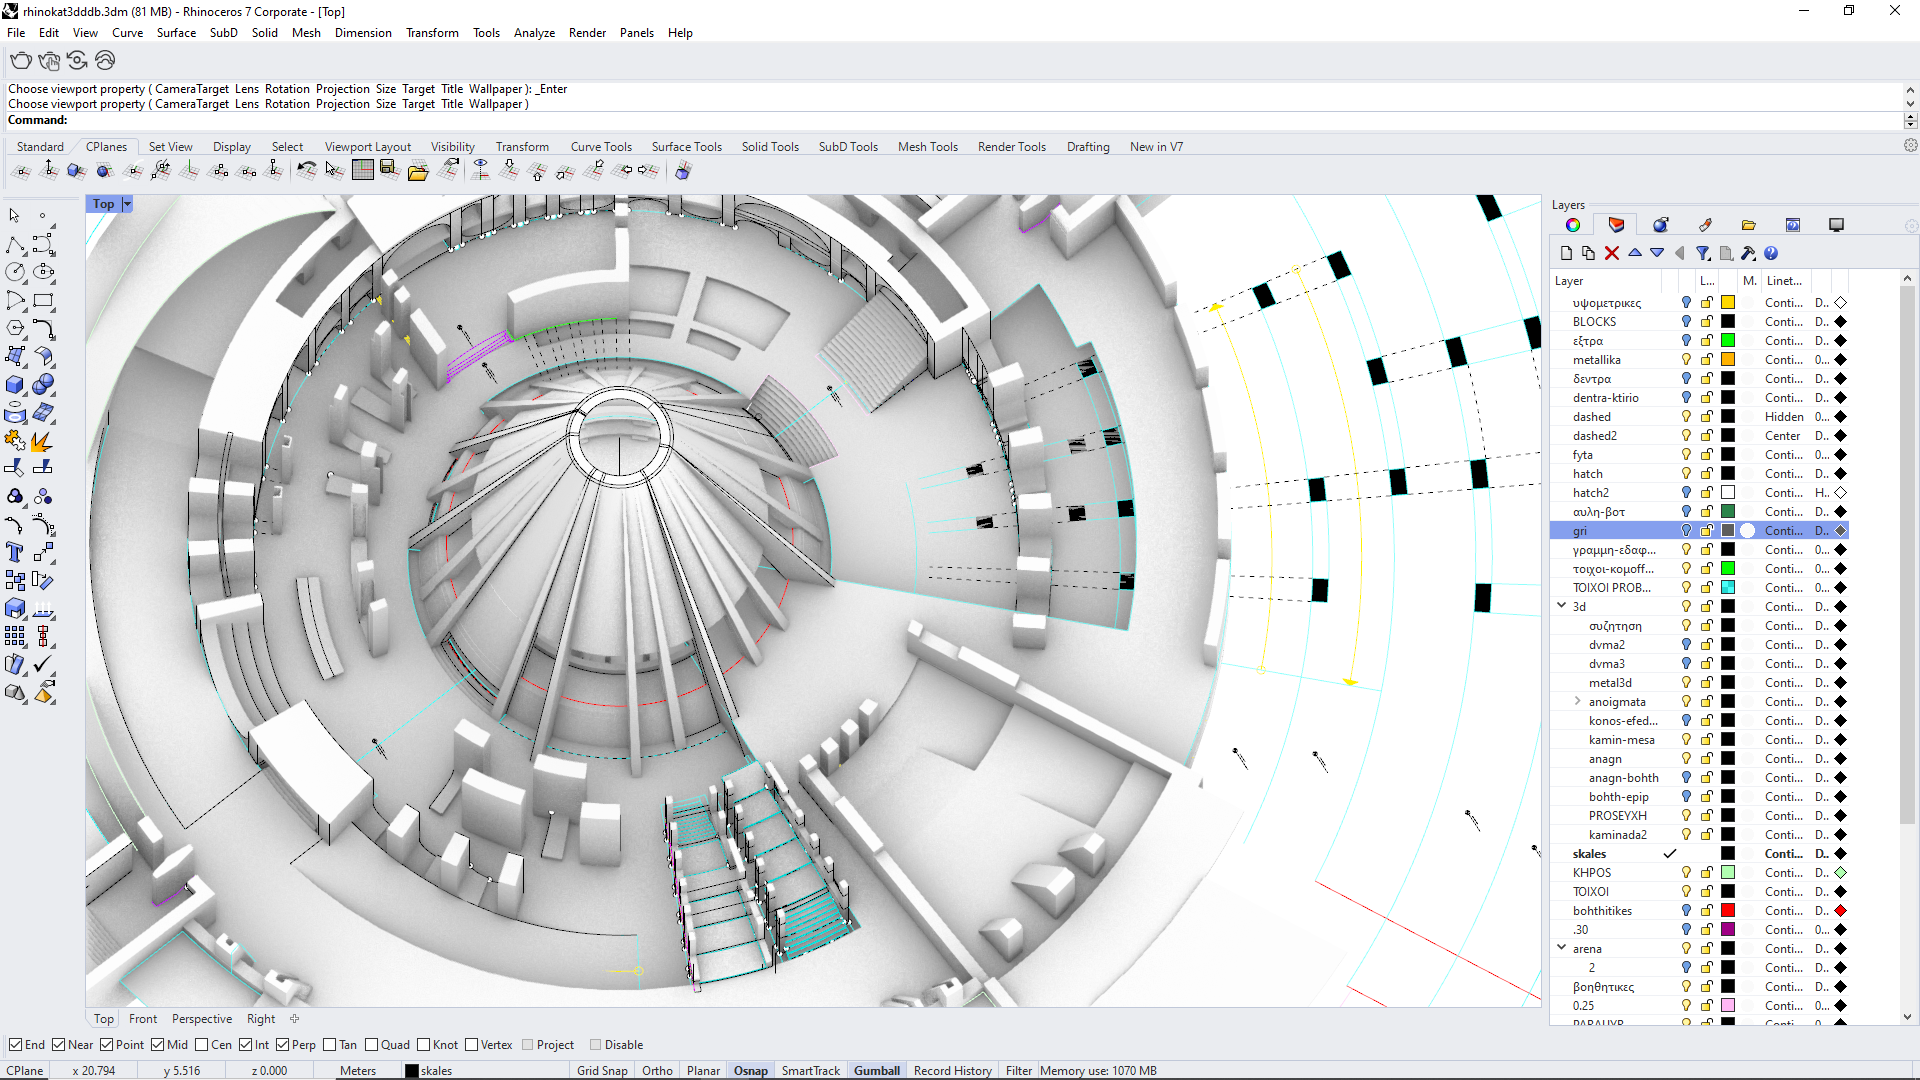
Task: Open linetype dropdown for dashed layer
Action: 1784,417
